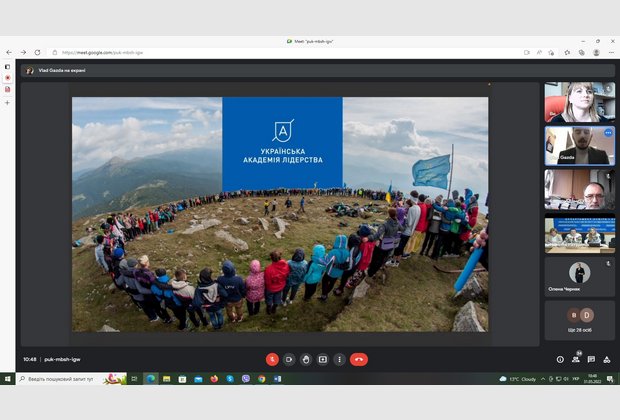620x420 pixels.
Task: Open Word from the taskbar
Action: click(x=278, y=379)
